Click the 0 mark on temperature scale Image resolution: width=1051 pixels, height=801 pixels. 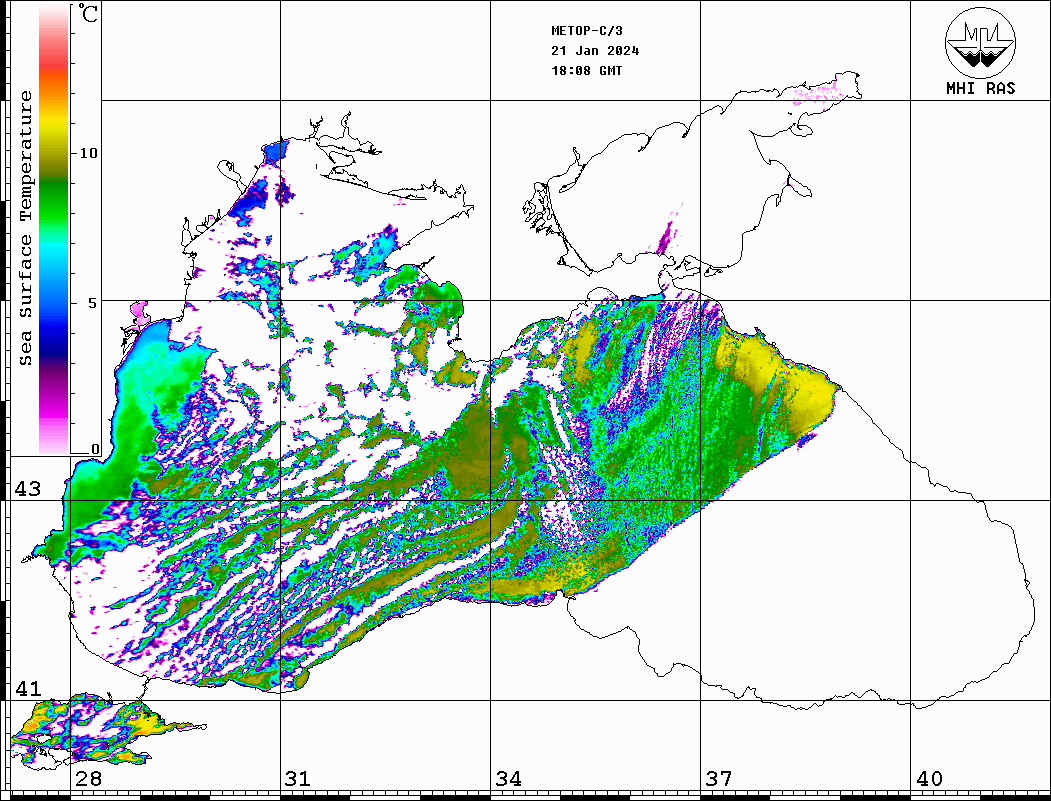[95, 449]
